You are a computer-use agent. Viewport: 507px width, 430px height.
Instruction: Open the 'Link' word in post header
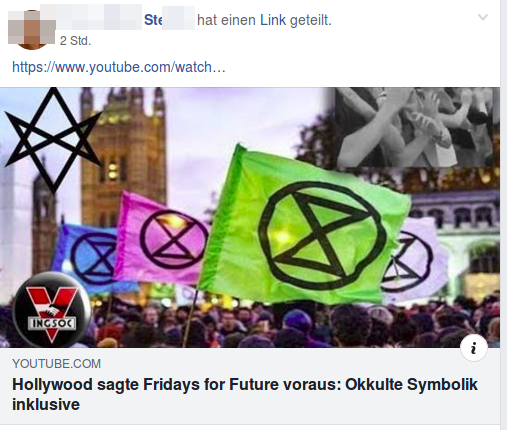click(x=273, y=20)
